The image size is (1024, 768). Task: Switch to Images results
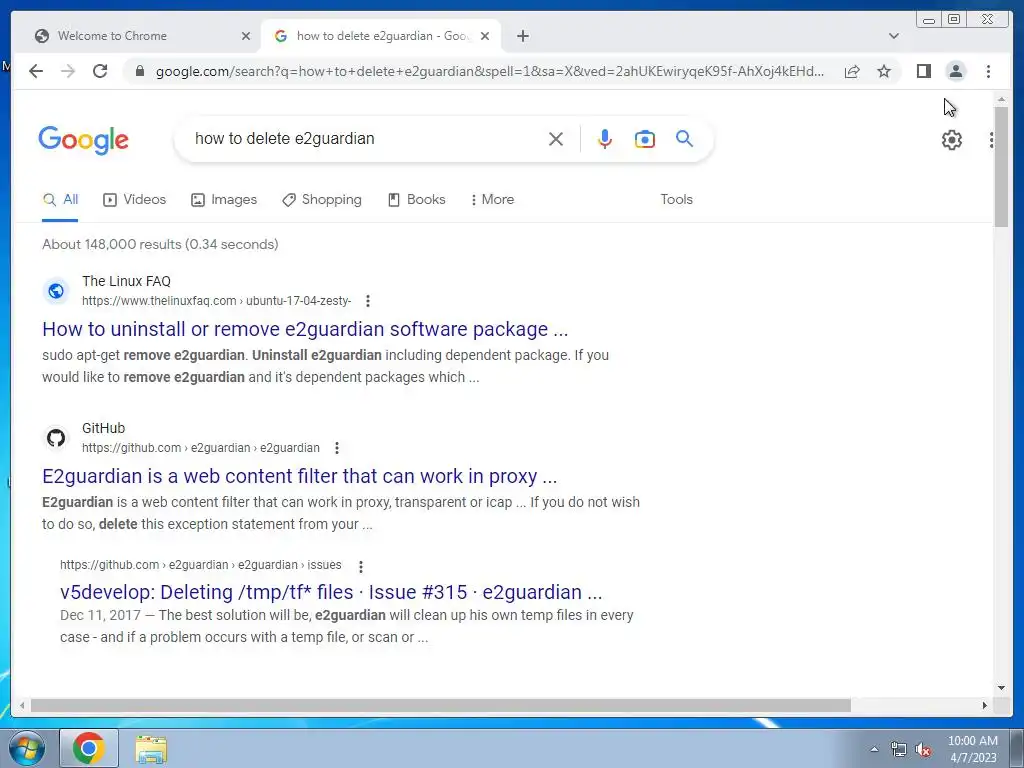(224, 200)
